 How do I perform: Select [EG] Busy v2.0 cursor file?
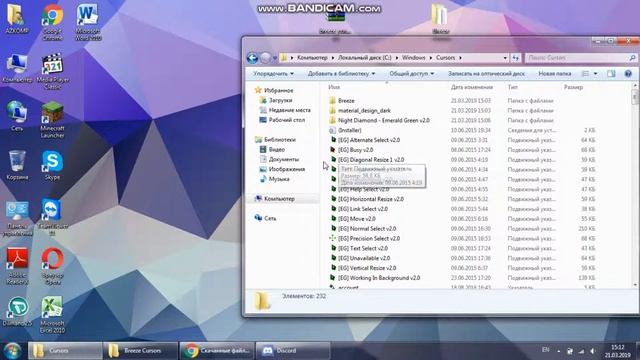pyautogui.click(x=356, y=150)
